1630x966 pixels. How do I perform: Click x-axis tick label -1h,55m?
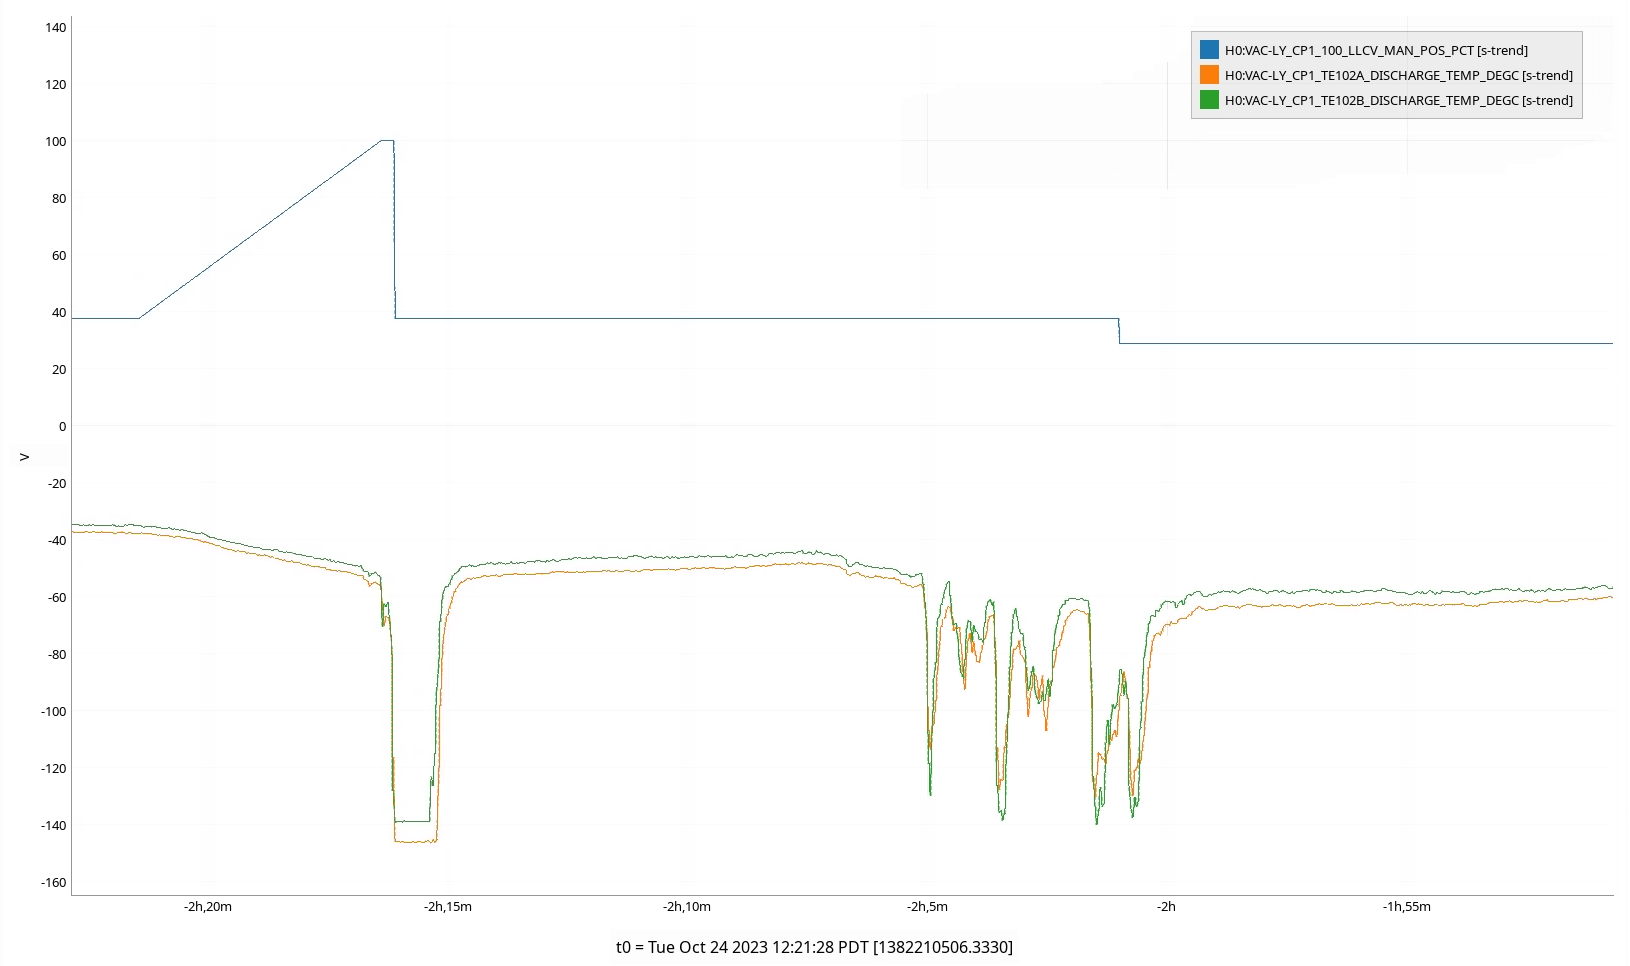point(1407,907)
